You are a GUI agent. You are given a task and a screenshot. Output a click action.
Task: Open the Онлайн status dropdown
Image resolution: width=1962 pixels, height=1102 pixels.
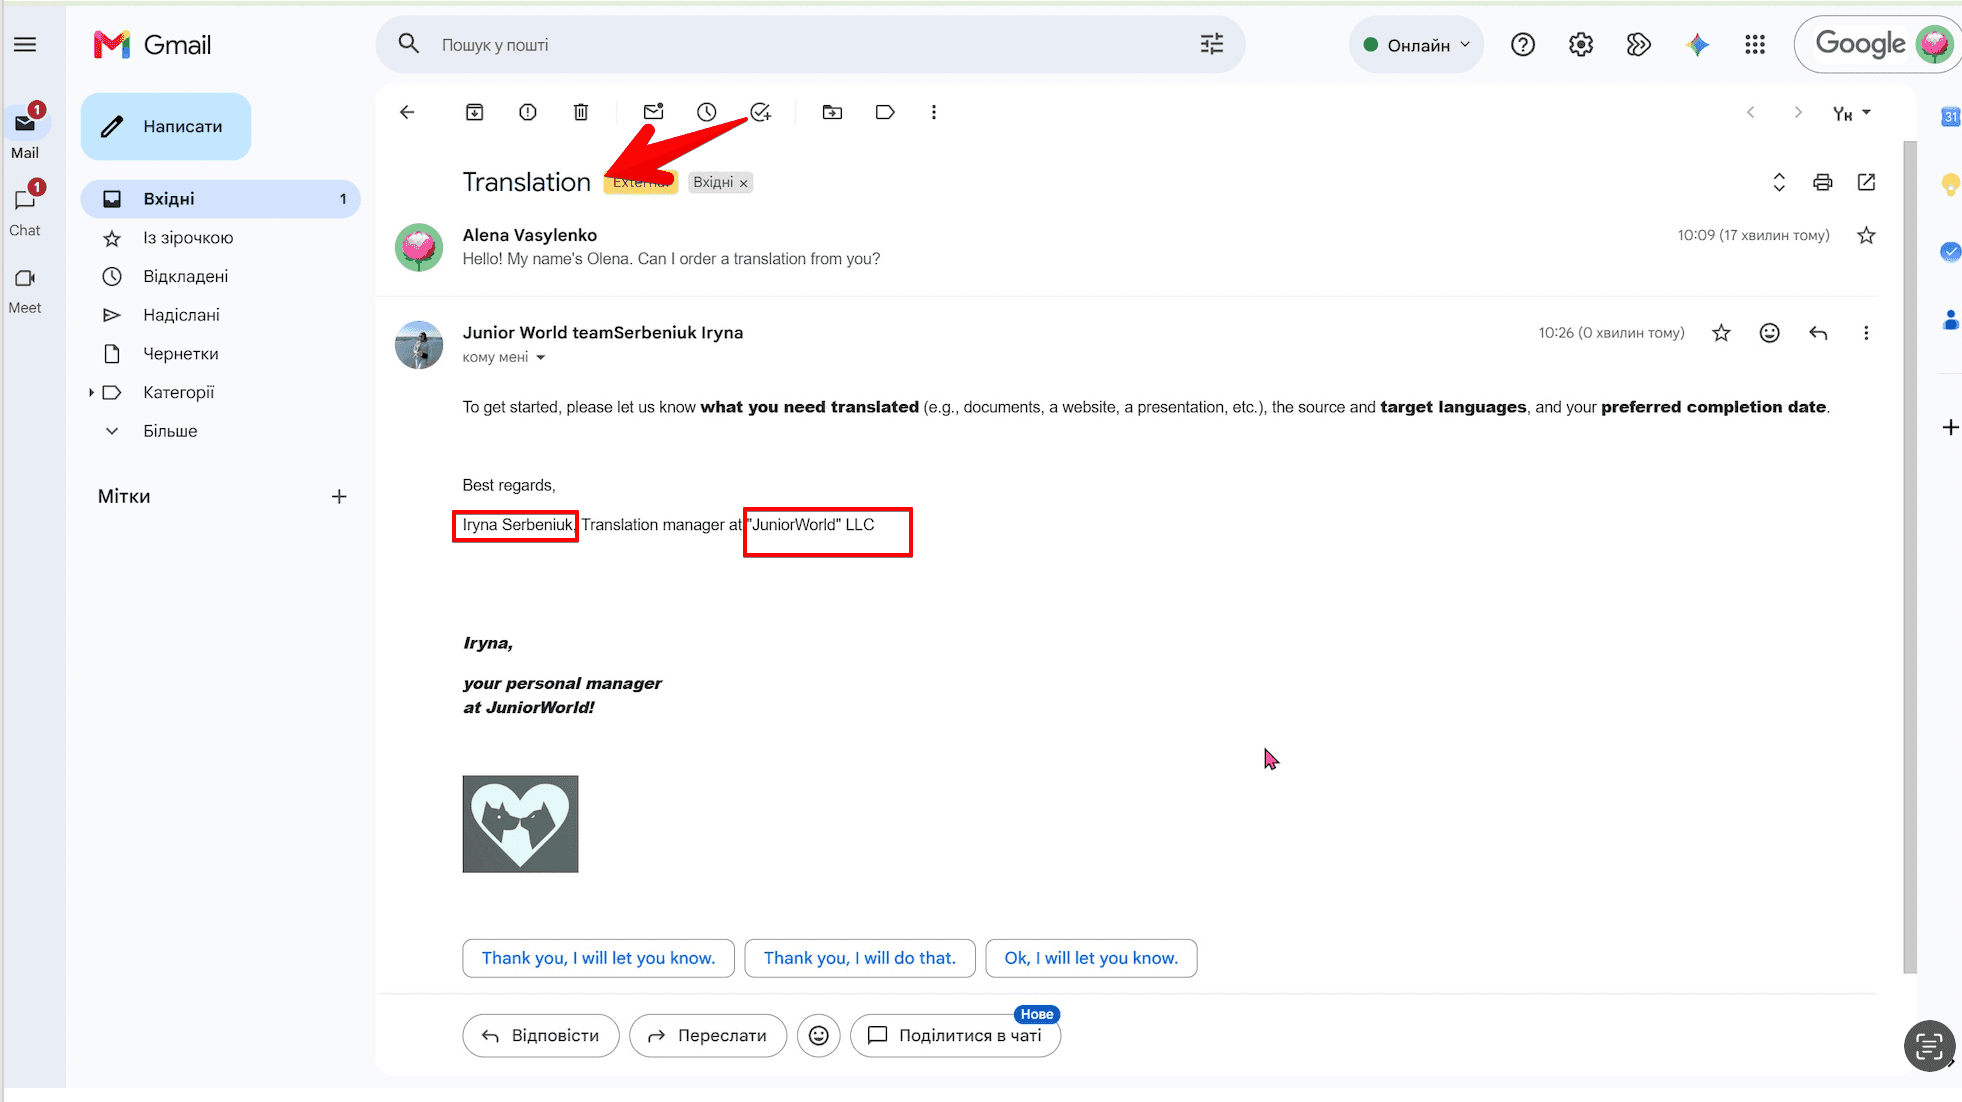pos(1417,44)
